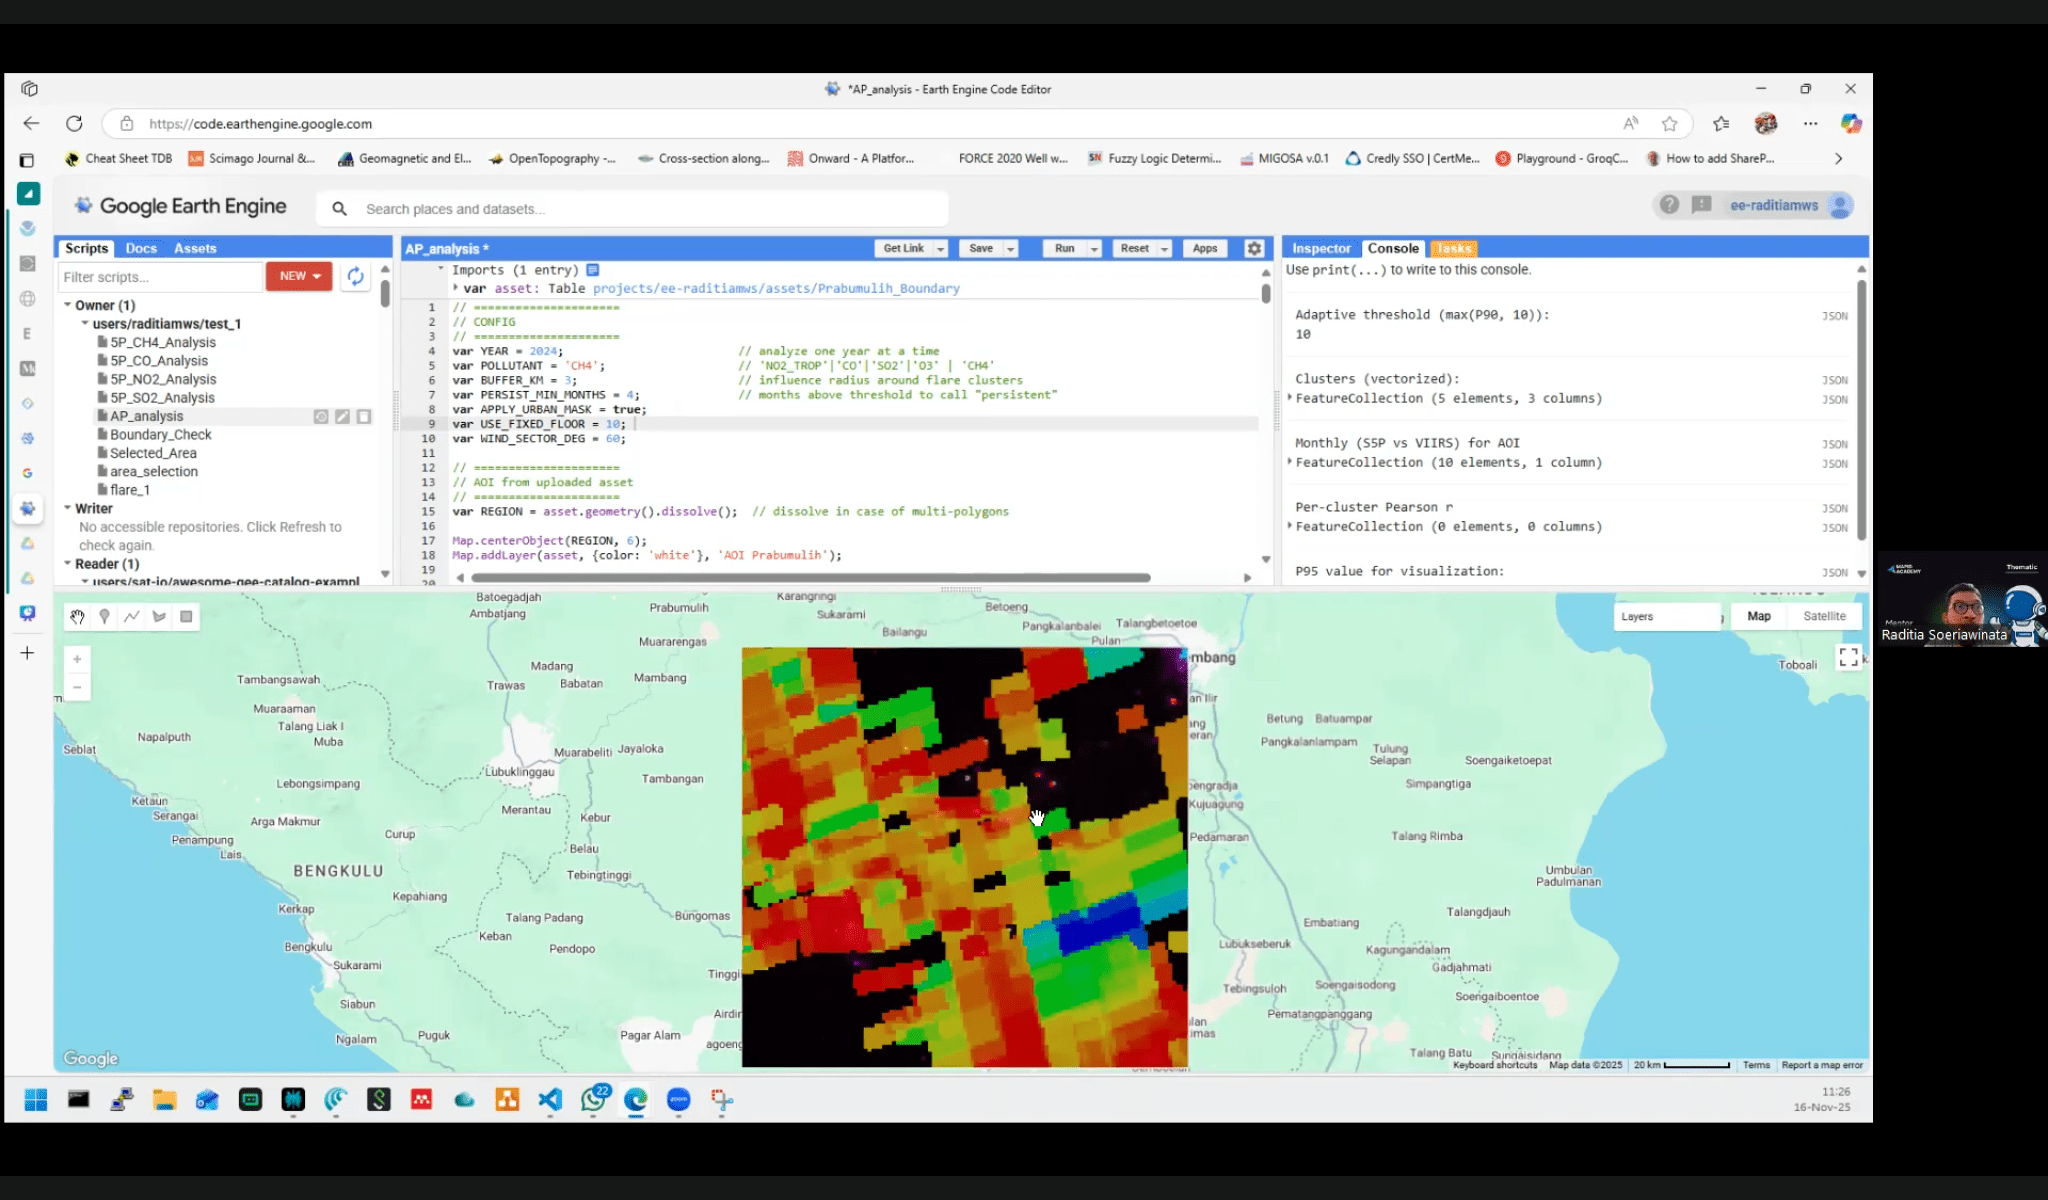Open the Assets tab
Viewport: 2048px width, 1200px height.
click(195, 248)
